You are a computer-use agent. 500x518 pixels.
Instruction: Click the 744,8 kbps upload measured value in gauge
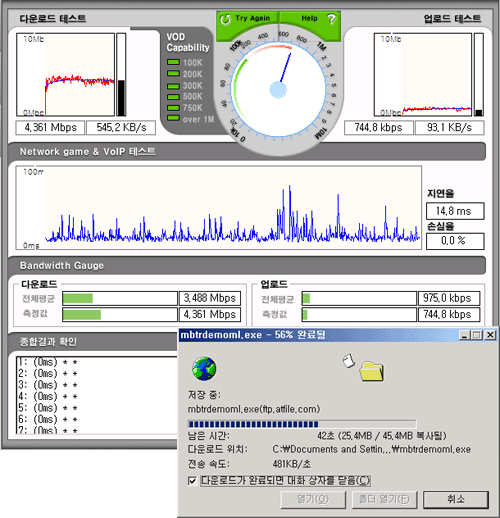[449, 314]
